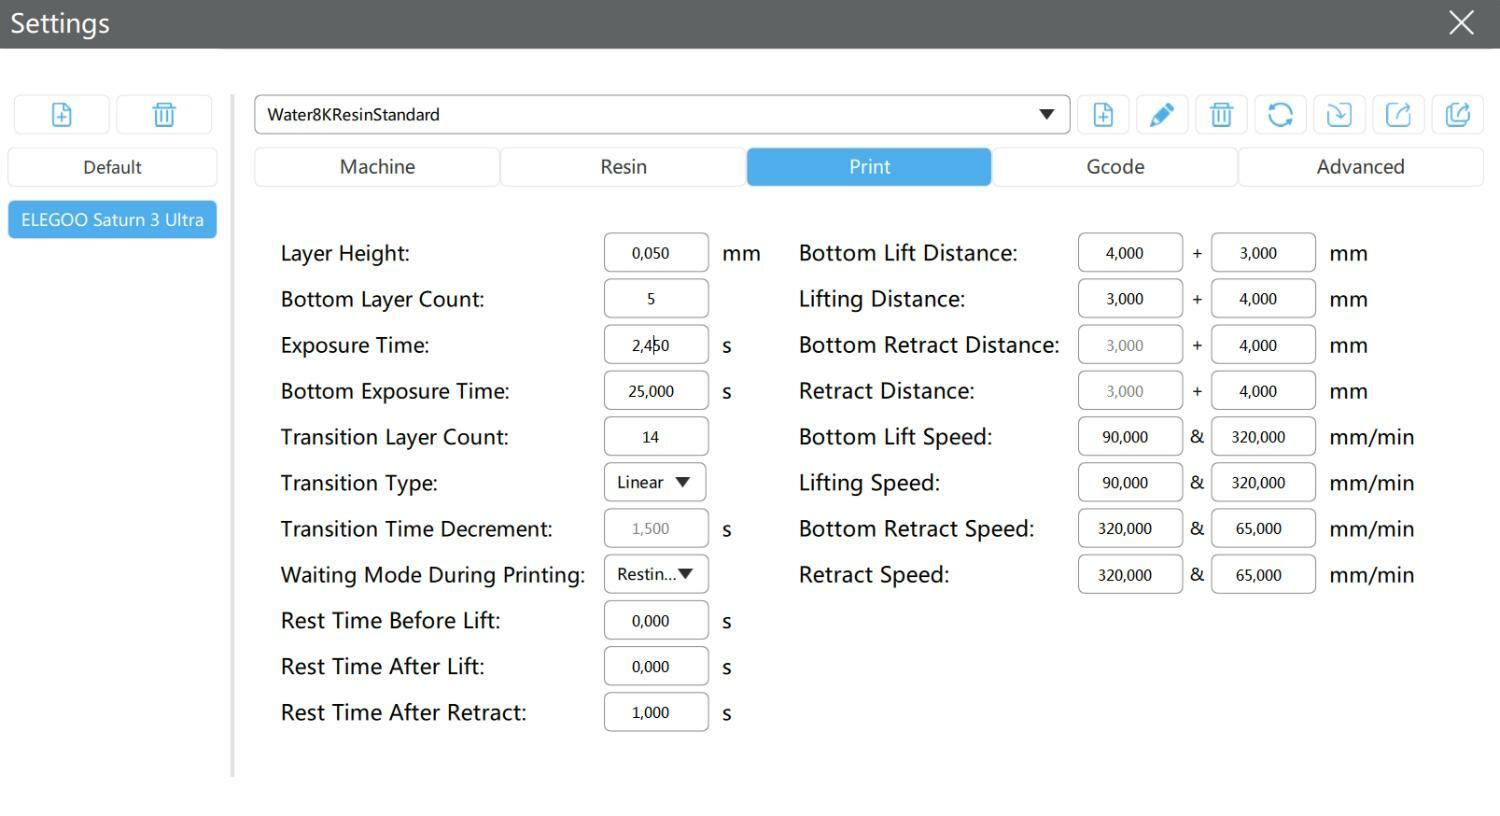1500x816 pixels.
Task: Export all profiles with stacked-pages arrow icon
Action: [x=1457, y=115]
